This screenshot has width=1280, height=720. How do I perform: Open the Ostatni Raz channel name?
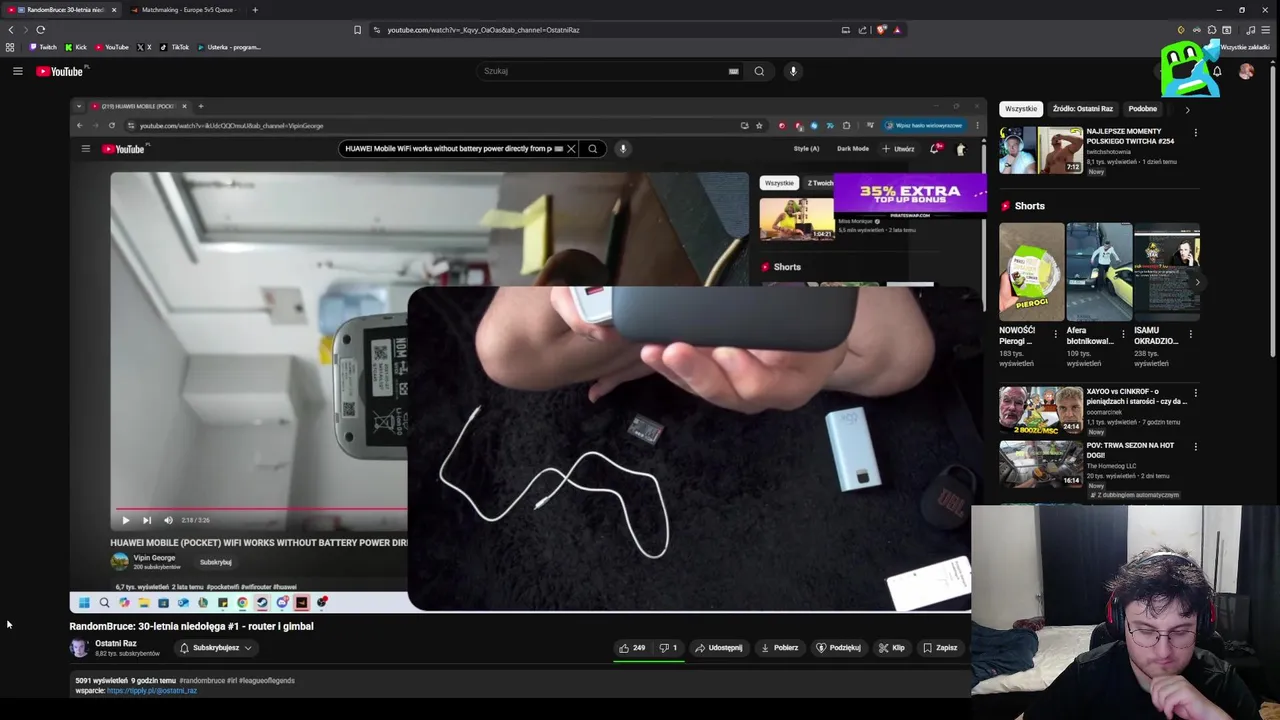(116, 643)
